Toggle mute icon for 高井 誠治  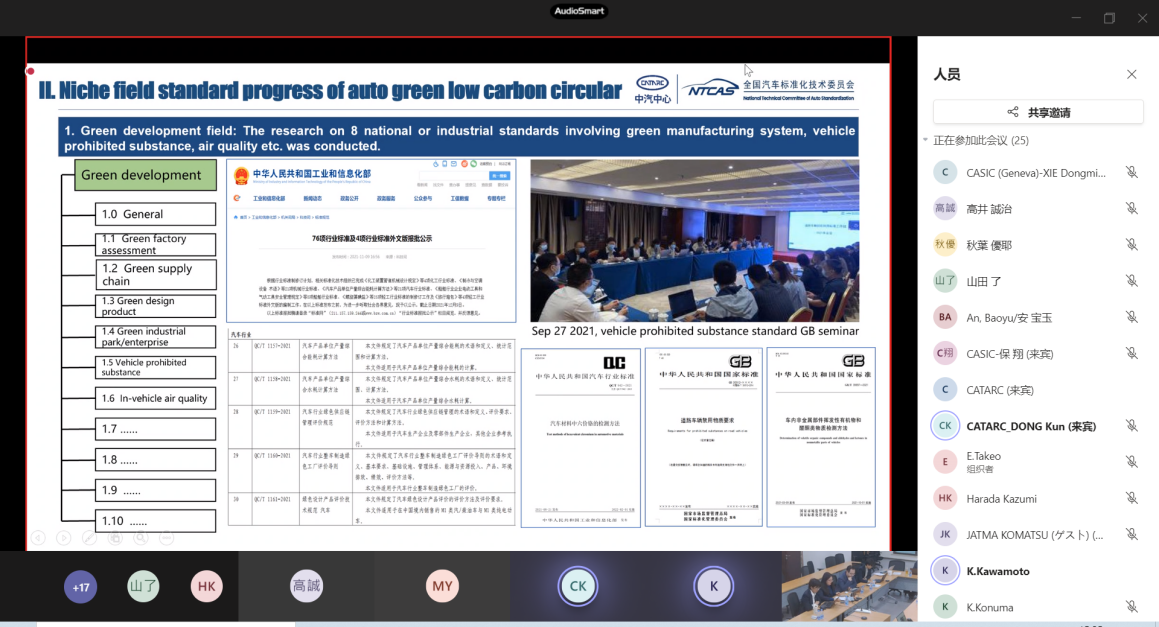[x=1131, y=208]
